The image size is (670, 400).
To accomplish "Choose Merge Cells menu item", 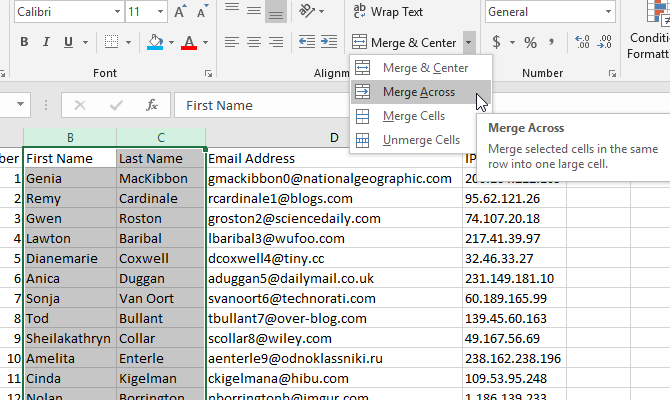I will (x=420, y=116).
